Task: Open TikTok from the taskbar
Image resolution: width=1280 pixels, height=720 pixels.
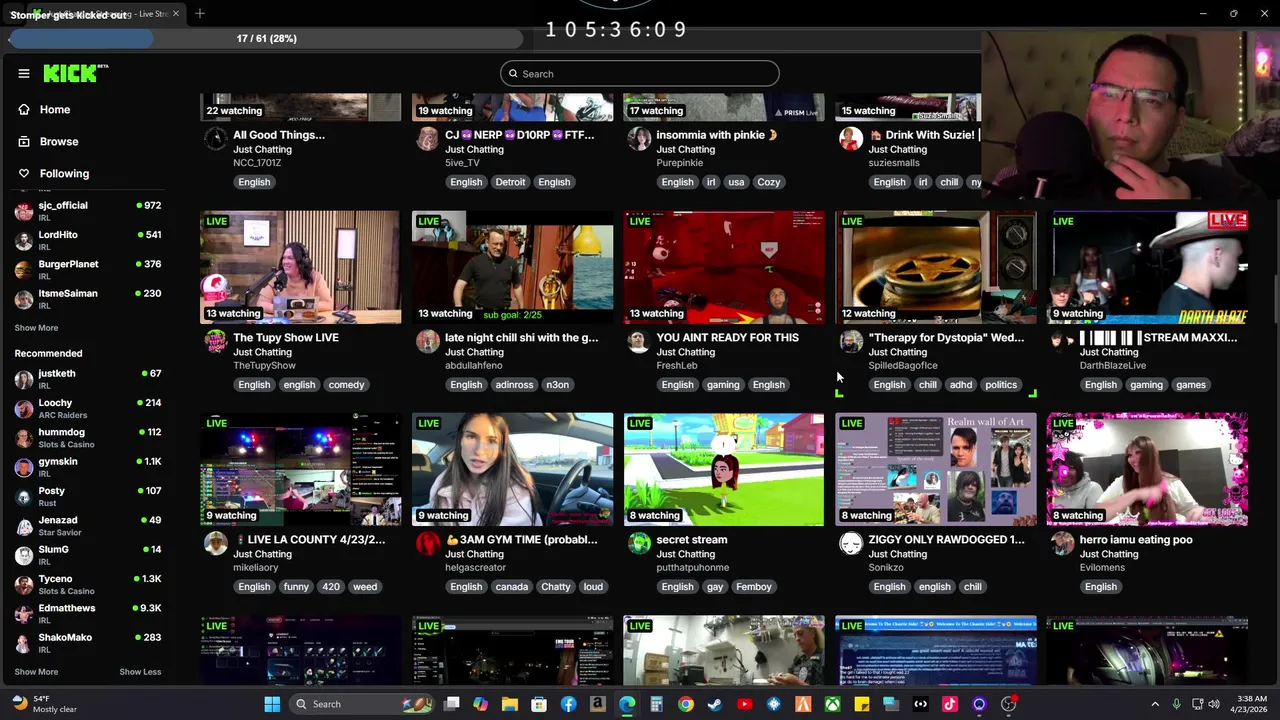Action: [950, 704]
